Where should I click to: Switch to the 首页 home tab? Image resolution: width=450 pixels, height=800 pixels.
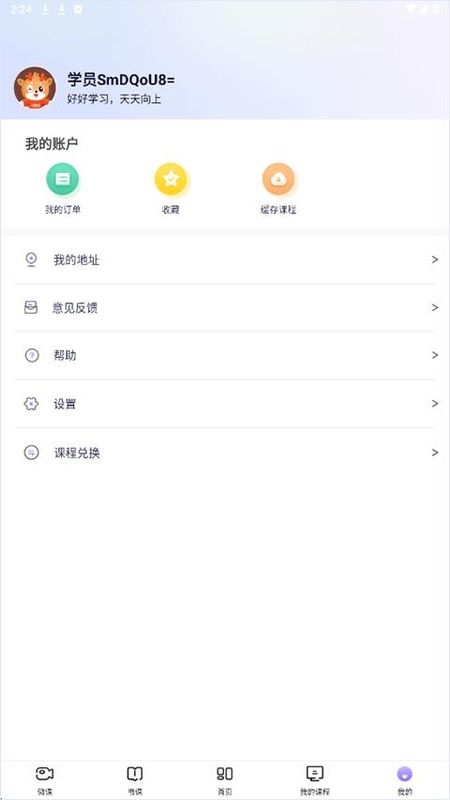coord(224,781)
